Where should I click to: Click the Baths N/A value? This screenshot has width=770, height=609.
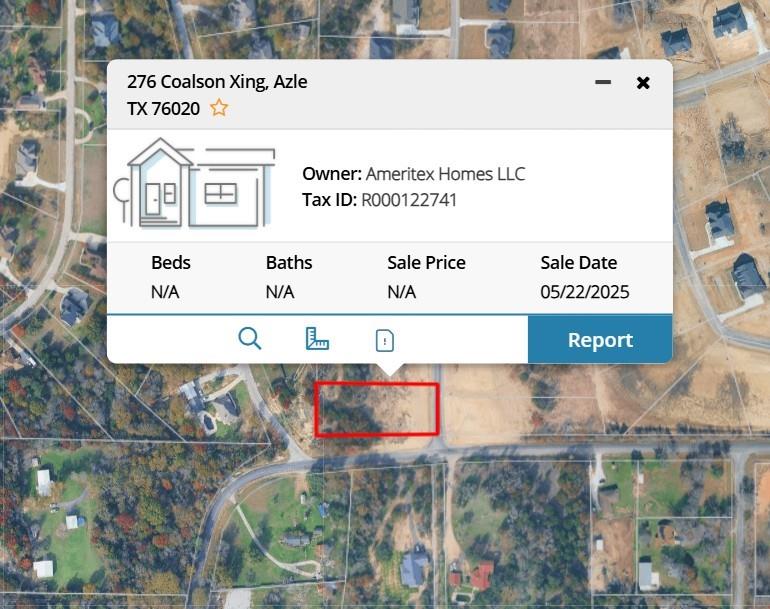click(x=280, y=292)
